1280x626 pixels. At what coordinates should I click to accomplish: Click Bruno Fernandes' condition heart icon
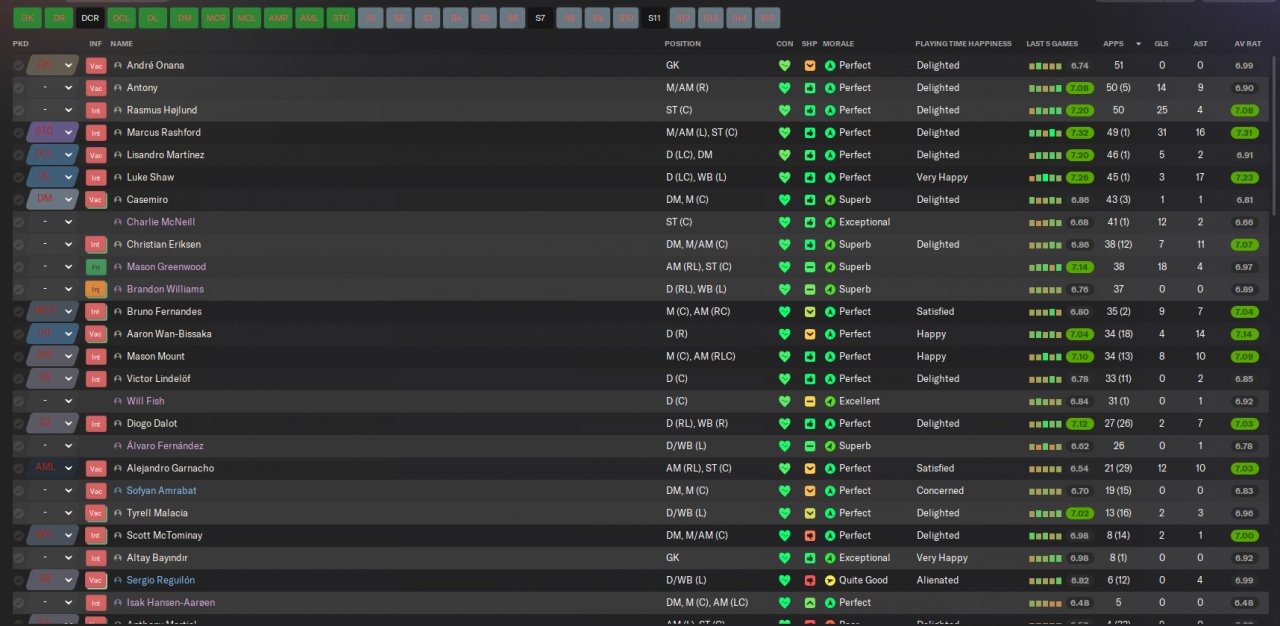pyautogui.click(x=785, y=311)
